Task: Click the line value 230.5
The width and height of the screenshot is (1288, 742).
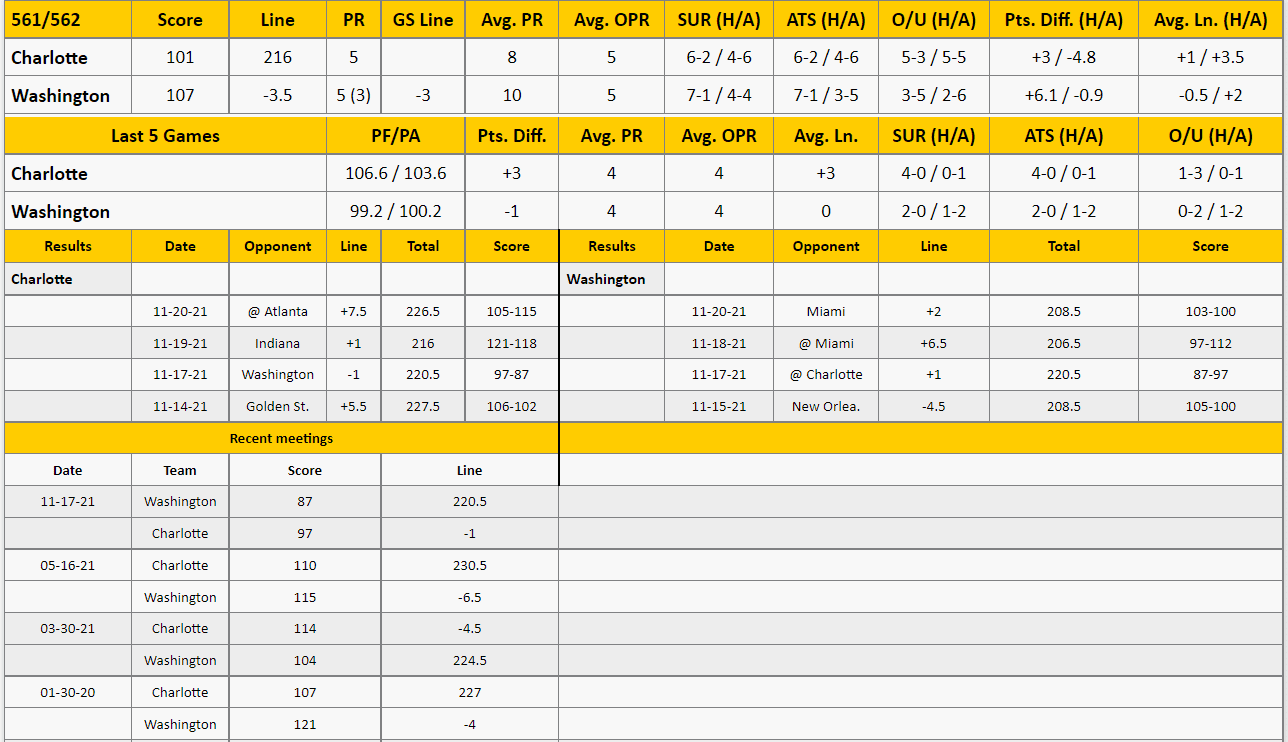Action: click(469, 565)
